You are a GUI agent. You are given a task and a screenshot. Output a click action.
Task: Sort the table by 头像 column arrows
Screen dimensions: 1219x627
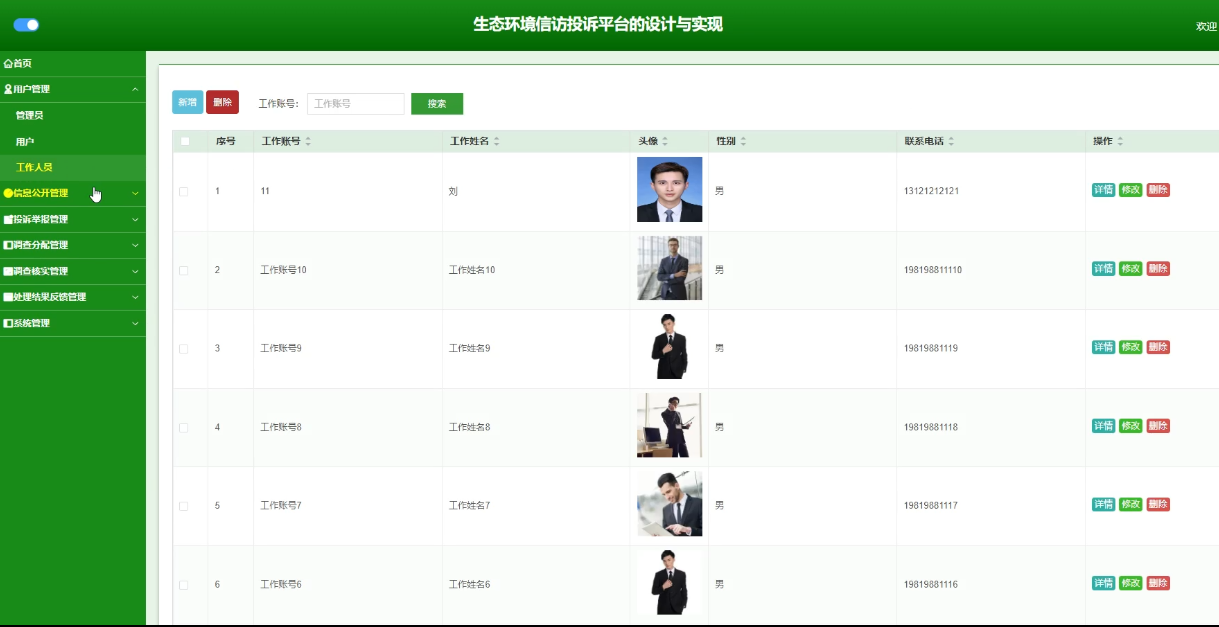click(665, 142)
